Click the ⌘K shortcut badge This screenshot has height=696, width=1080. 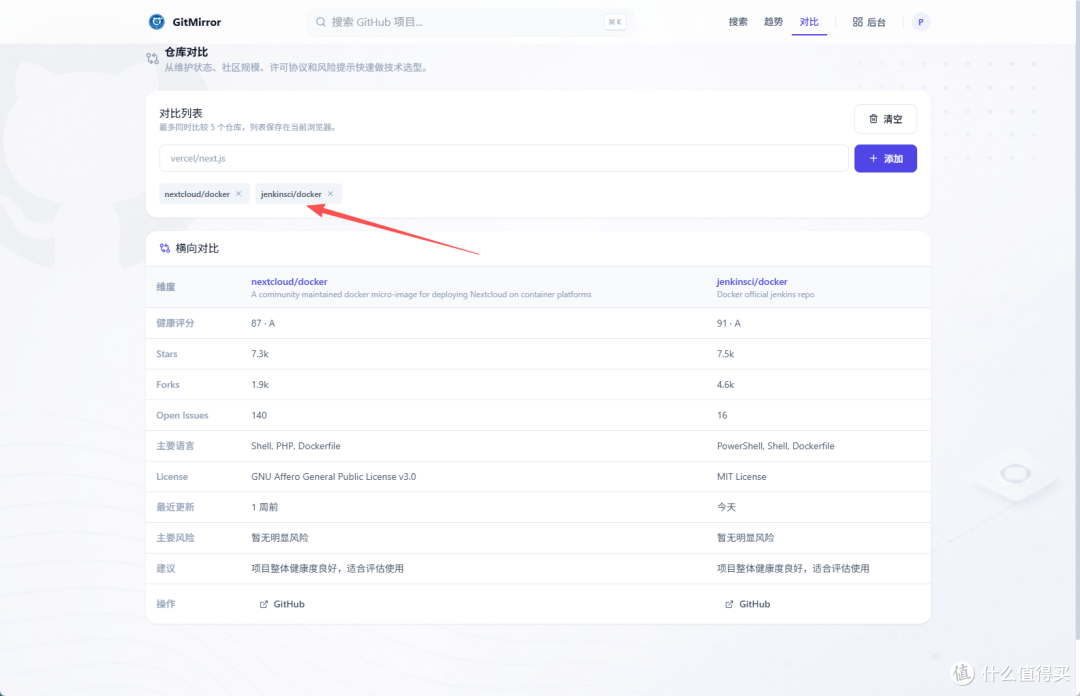tap(614, 22)
